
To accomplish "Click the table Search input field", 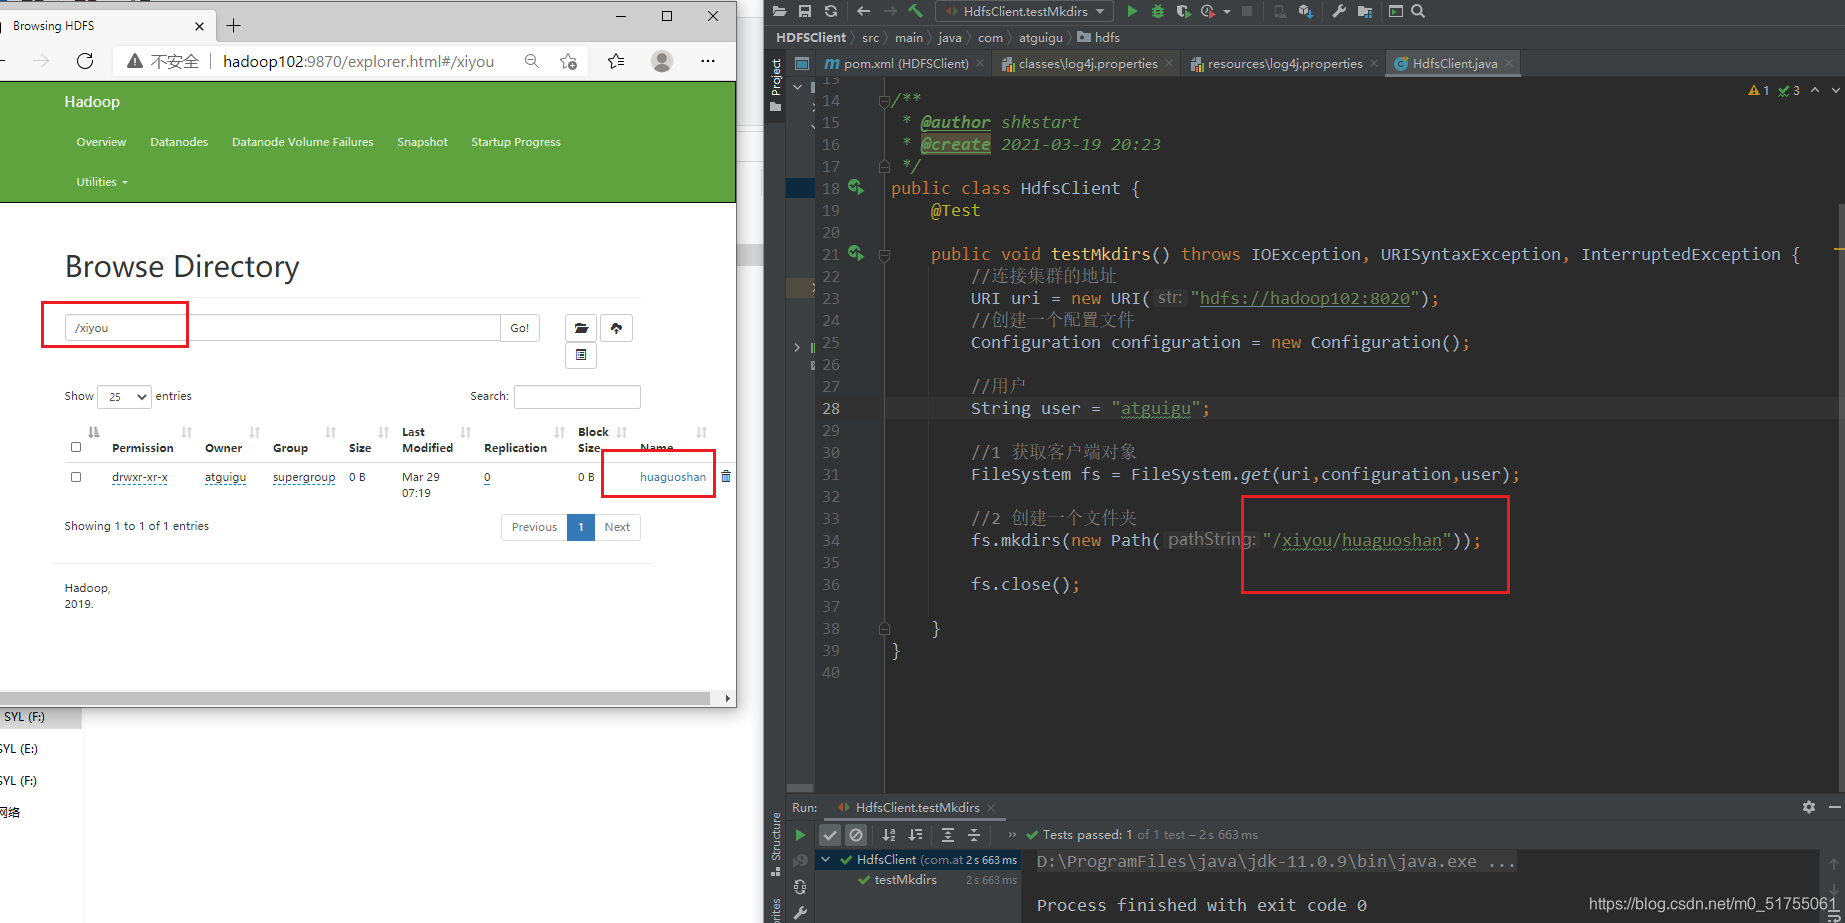I will pos(577,397).
